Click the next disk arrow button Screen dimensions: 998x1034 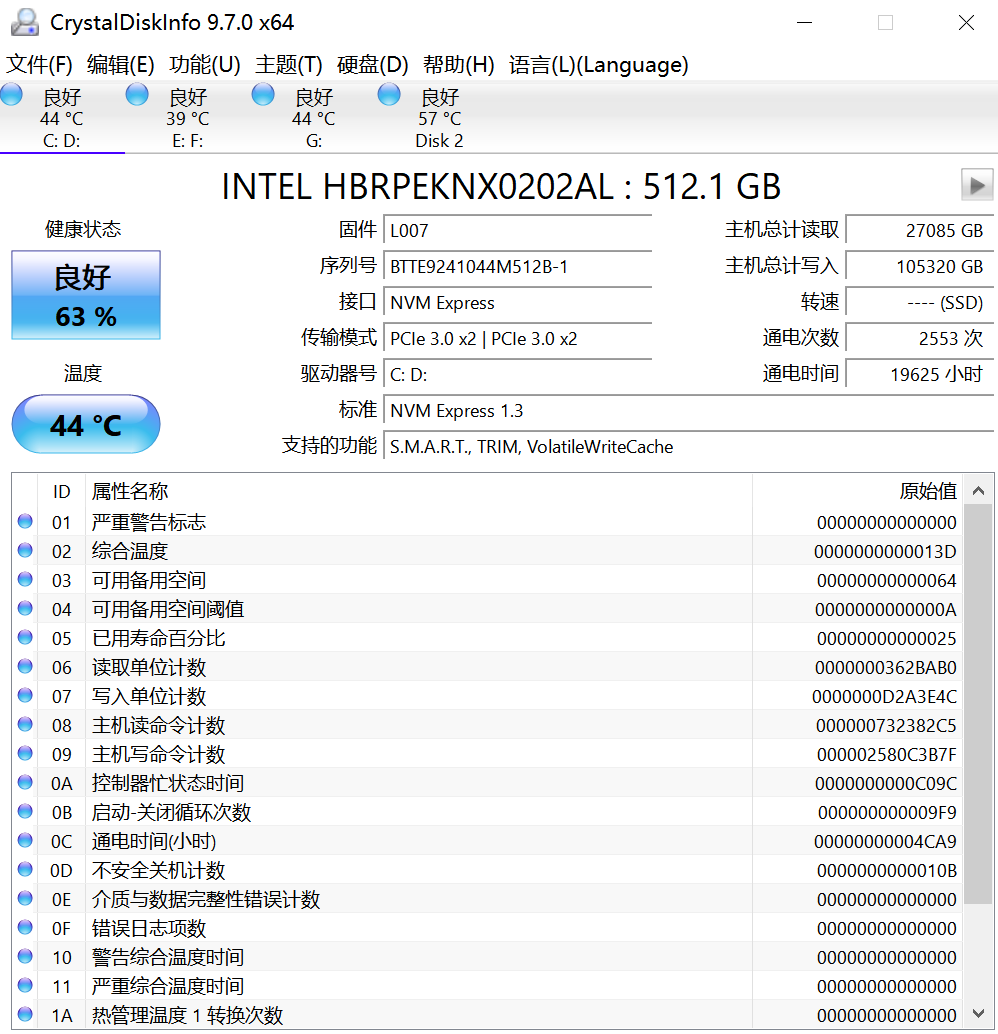click(x=977, y=185)
